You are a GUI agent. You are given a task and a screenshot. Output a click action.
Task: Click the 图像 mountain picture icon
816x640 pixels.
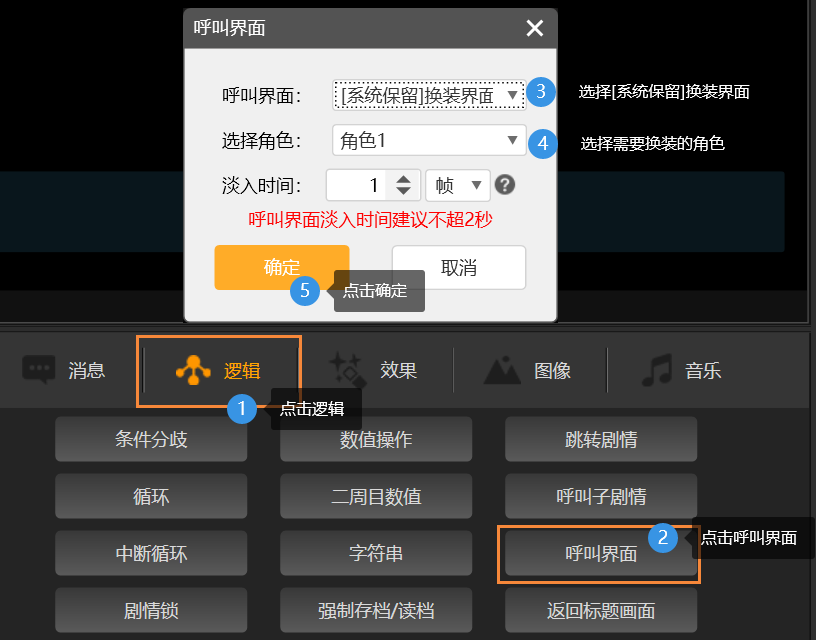[502, 370]
